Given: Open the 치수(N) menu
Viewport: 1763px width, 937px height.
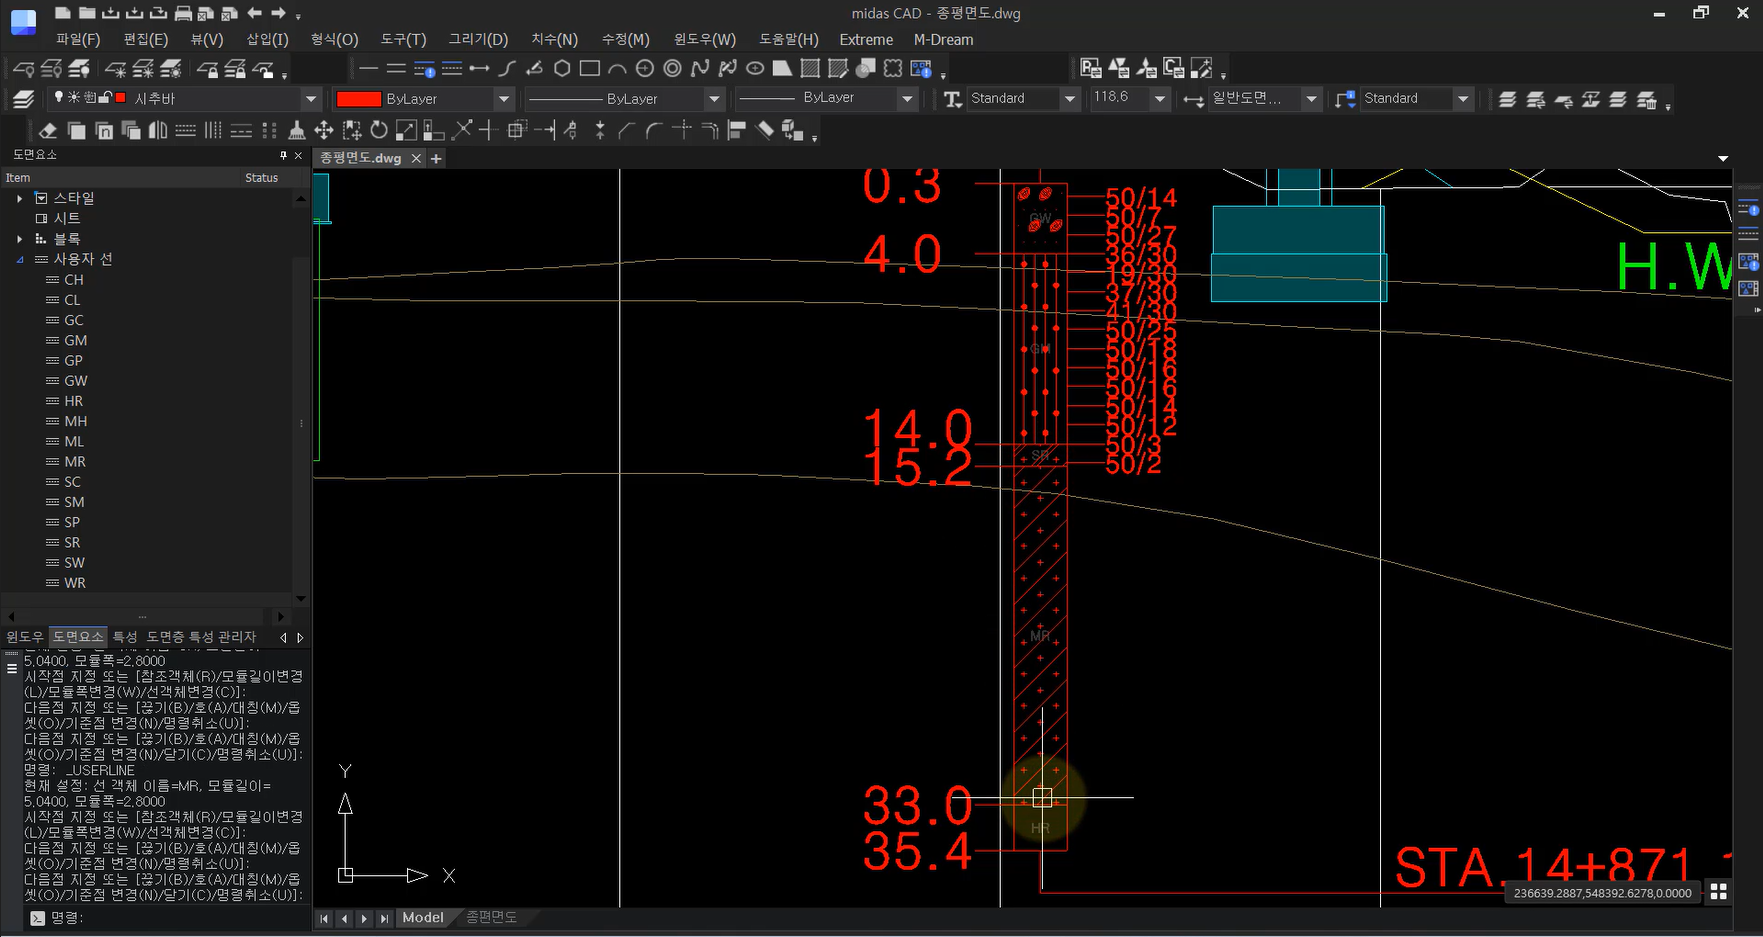Looking at the screenshot, I should (554, 40).
